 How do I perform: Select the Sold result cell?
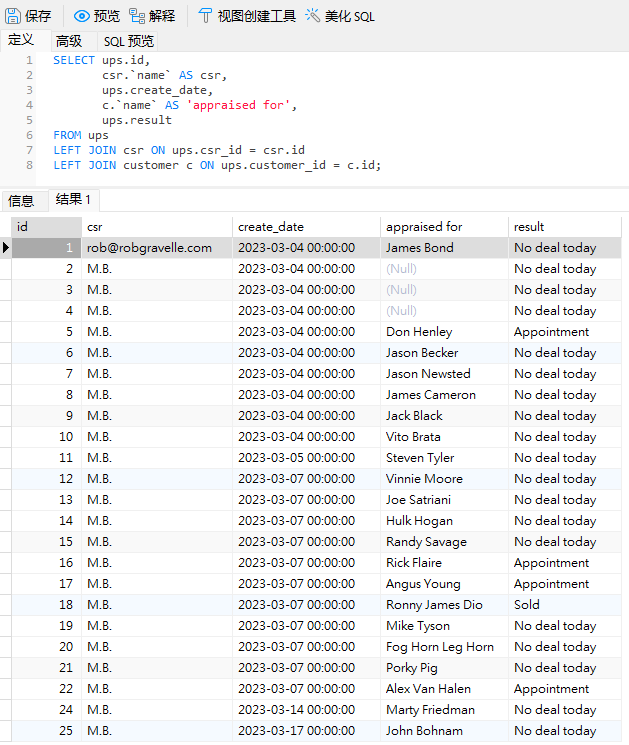[x=564, y=604]
